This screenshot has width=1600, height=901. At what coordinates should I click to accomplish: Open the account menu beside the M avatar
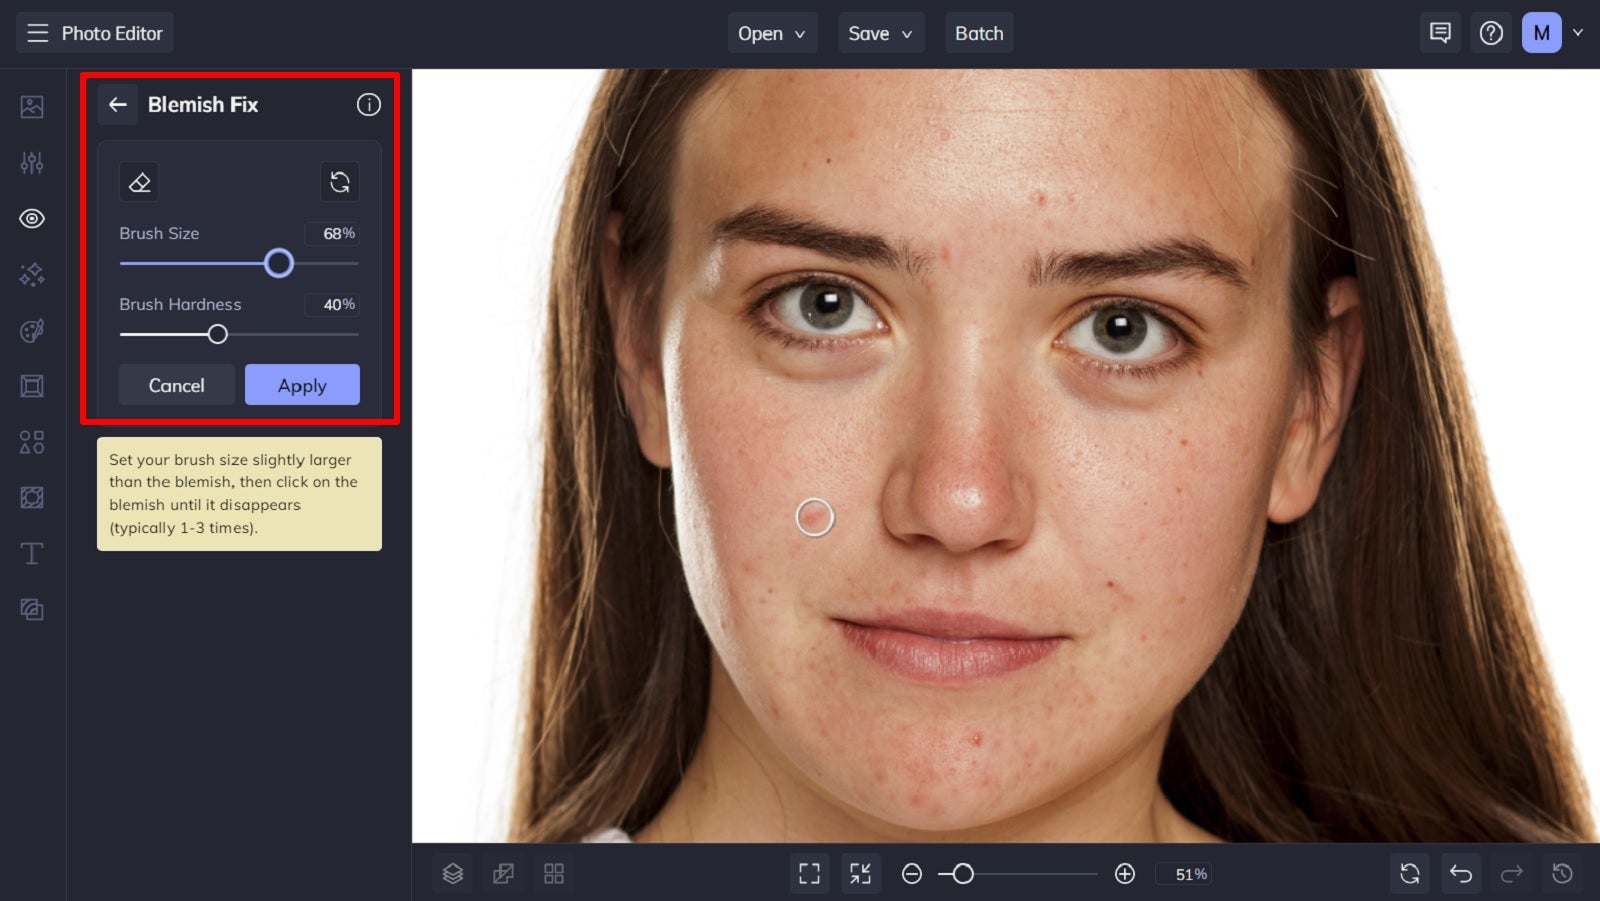coord(1578,32)
